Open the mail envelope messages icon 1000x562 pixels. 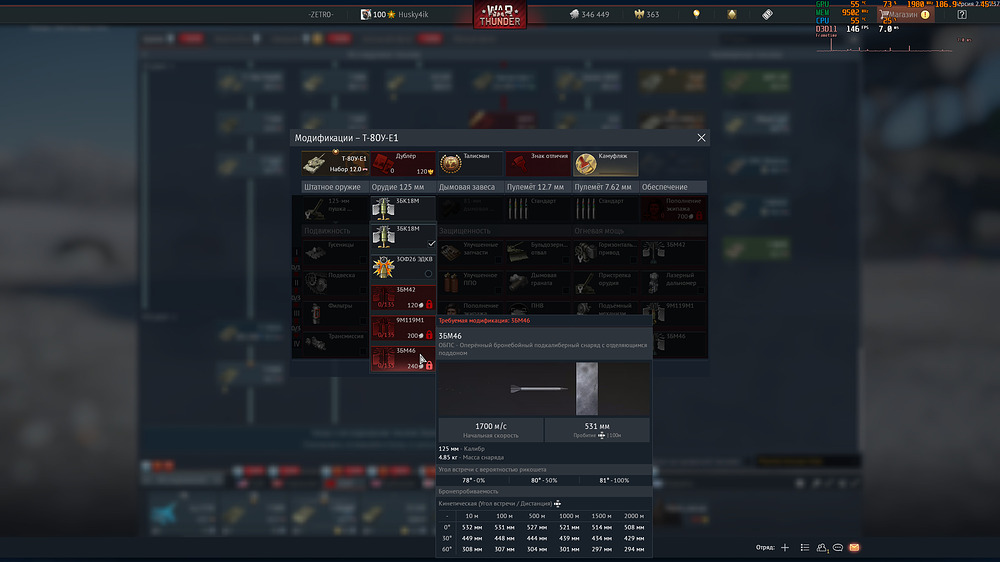tap(854, 548)
